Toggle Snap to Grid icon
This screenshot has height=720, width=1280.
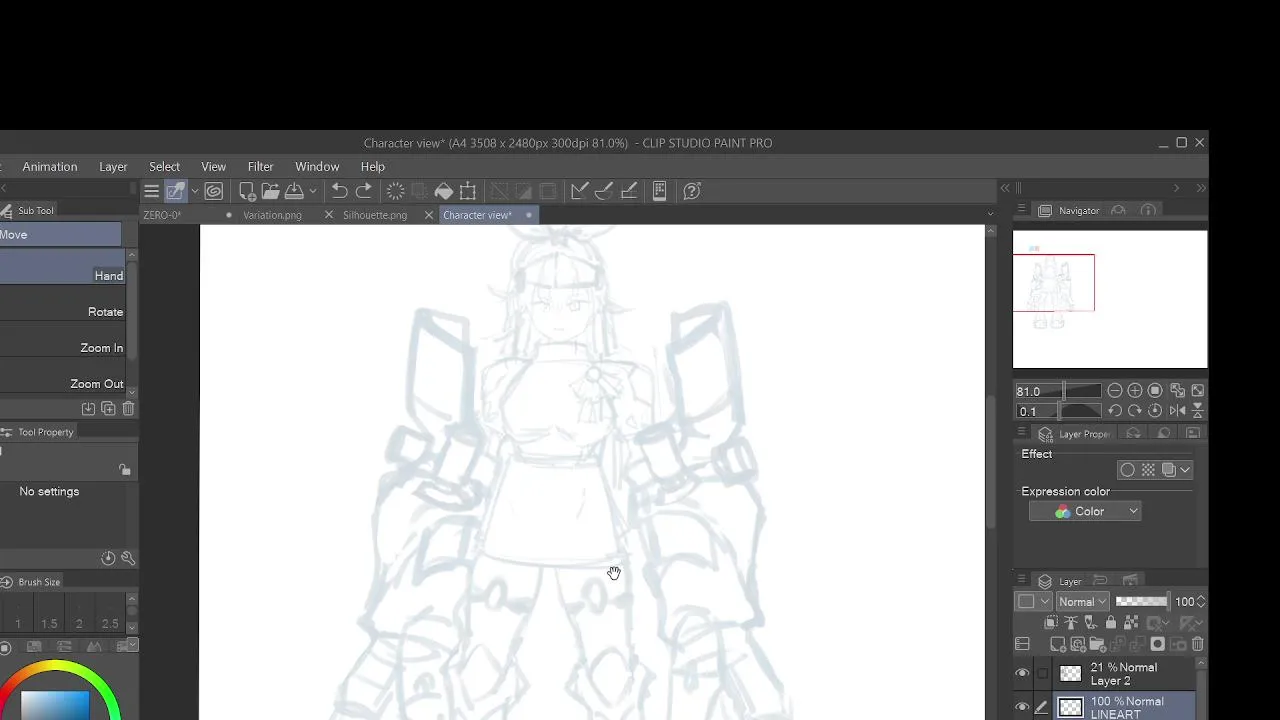tap(629, 191)
